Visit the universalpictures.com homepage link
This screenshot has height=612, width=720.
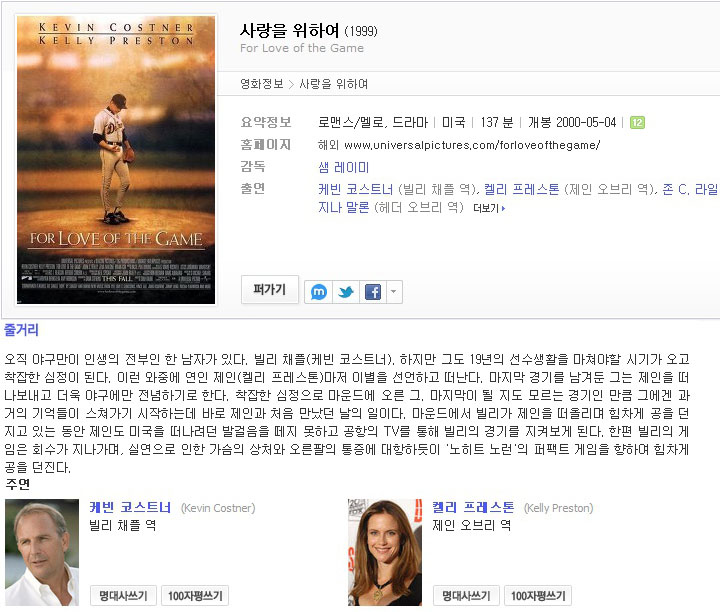tap(472, 146)
